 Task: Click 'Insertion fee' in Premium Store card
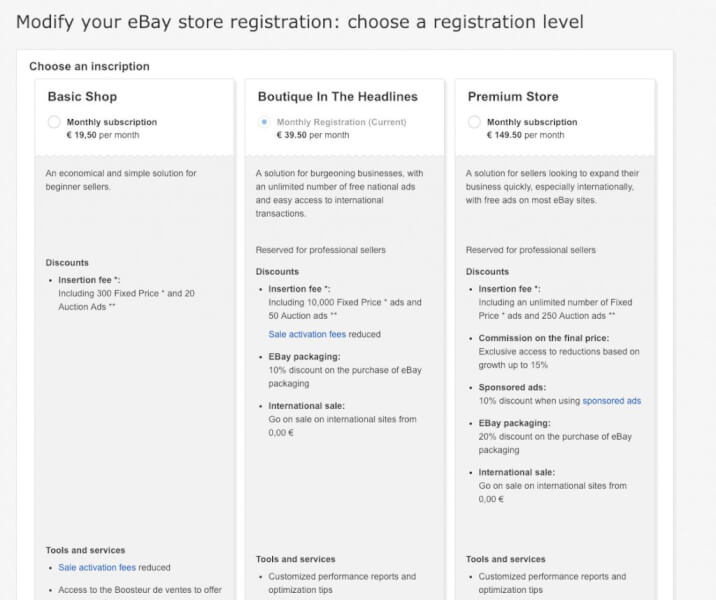tap(509, 289)
